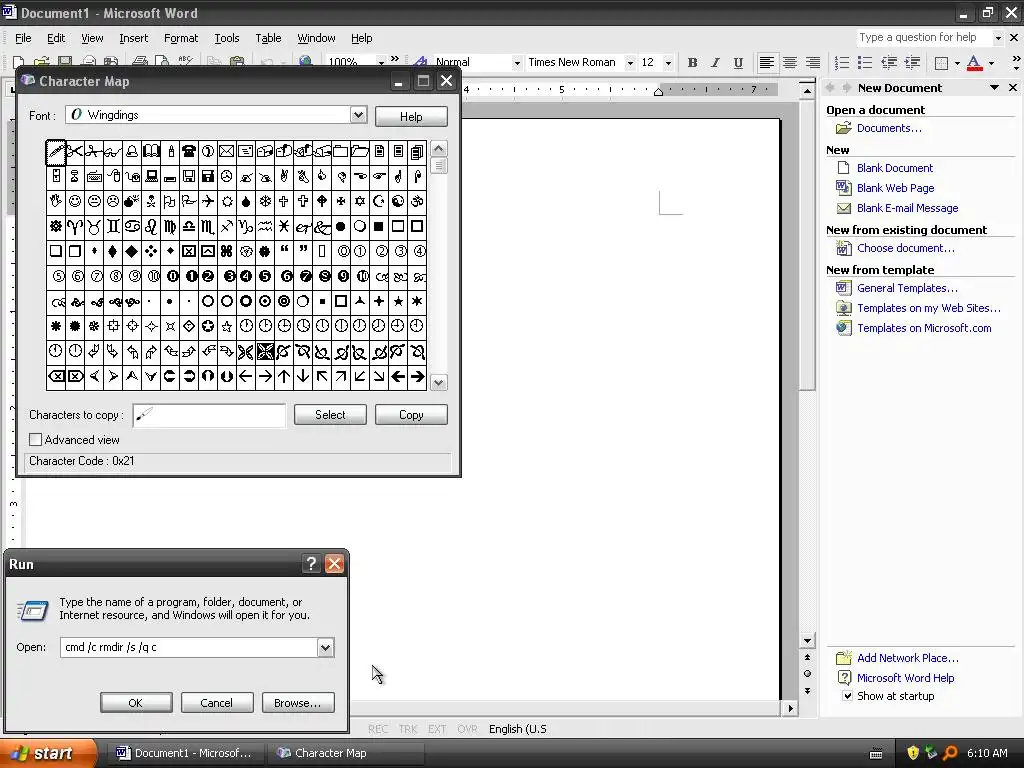Open the Styles and Formatting icon
Screen dimensions: 1024x768
coord(420,63)
